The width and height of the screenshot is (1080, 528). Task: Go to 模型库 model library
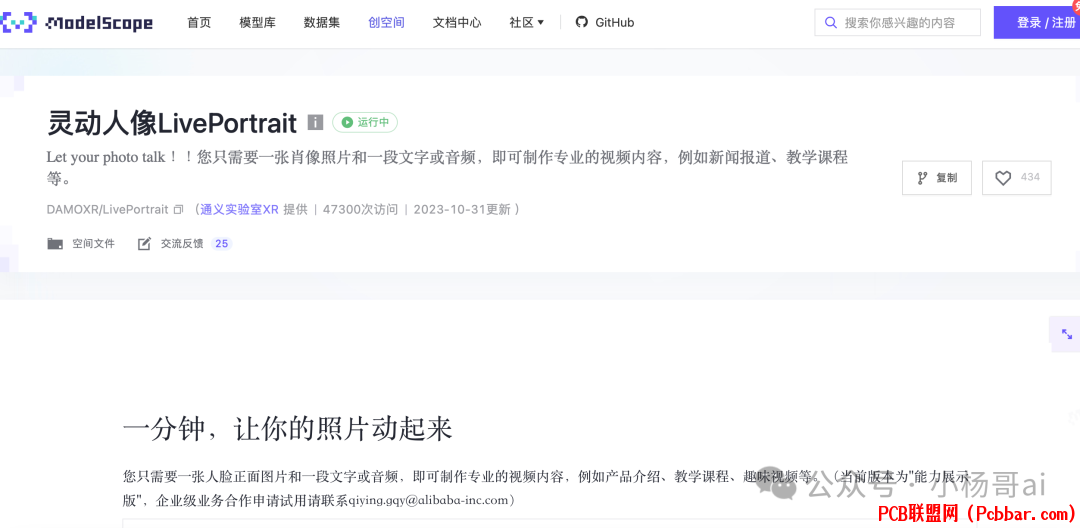click(258, 23)
